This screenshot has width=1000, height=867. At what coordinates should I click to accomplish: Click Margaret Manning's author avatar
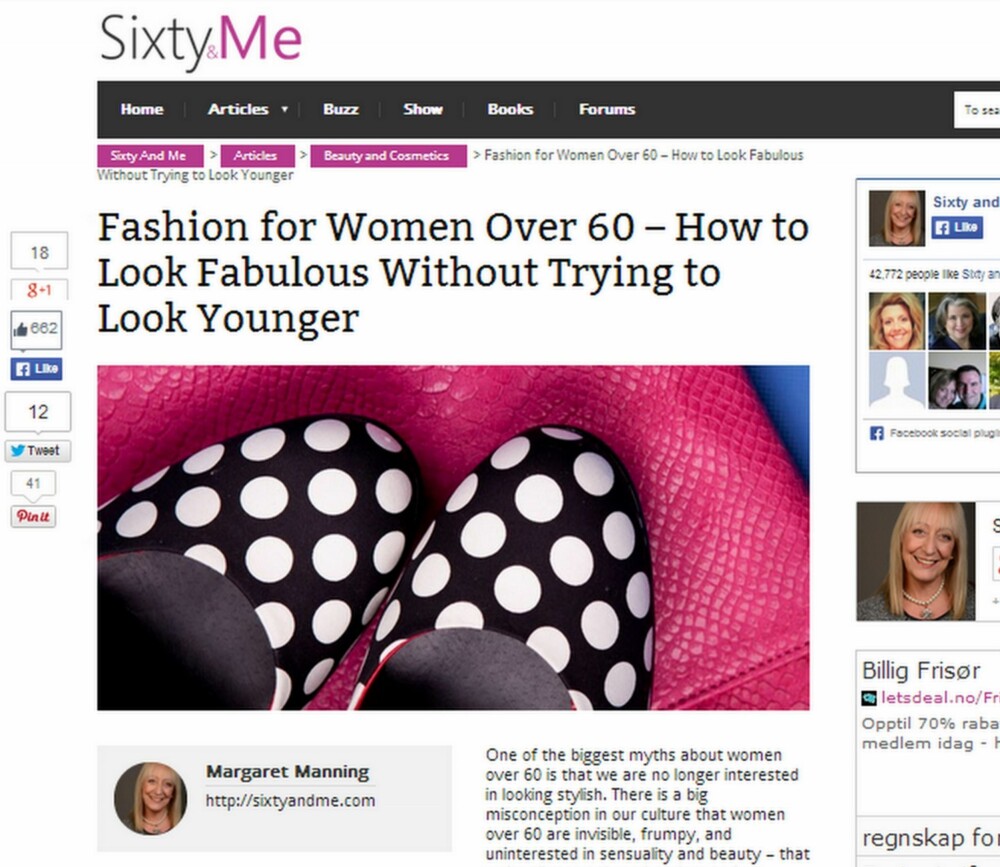point(151,798)
